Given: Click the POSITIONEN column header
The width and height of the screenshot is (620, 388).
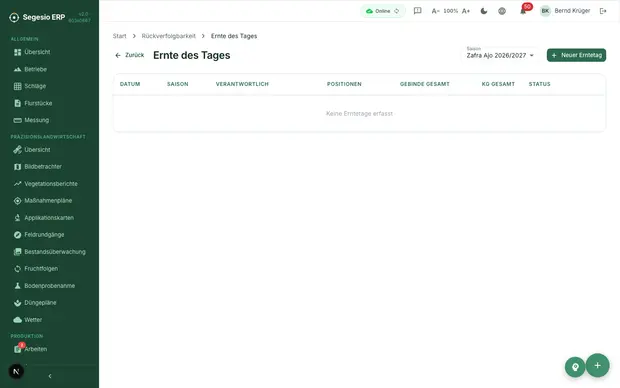Looking at the screenshot, I should tap(344, 84).
